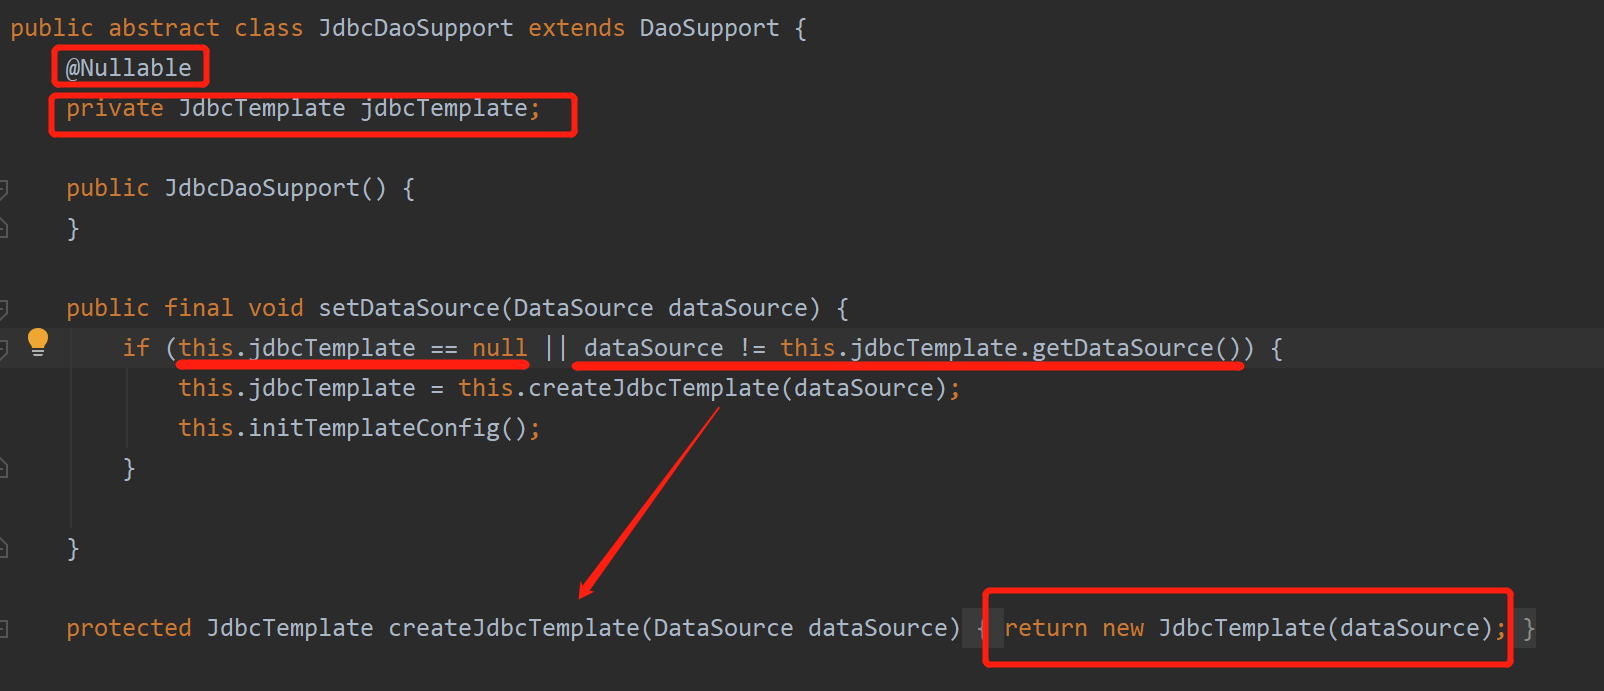This screenshot has height=691, width=1604.
Task: Click the 'void' return type
Action: tap(275, 308)
